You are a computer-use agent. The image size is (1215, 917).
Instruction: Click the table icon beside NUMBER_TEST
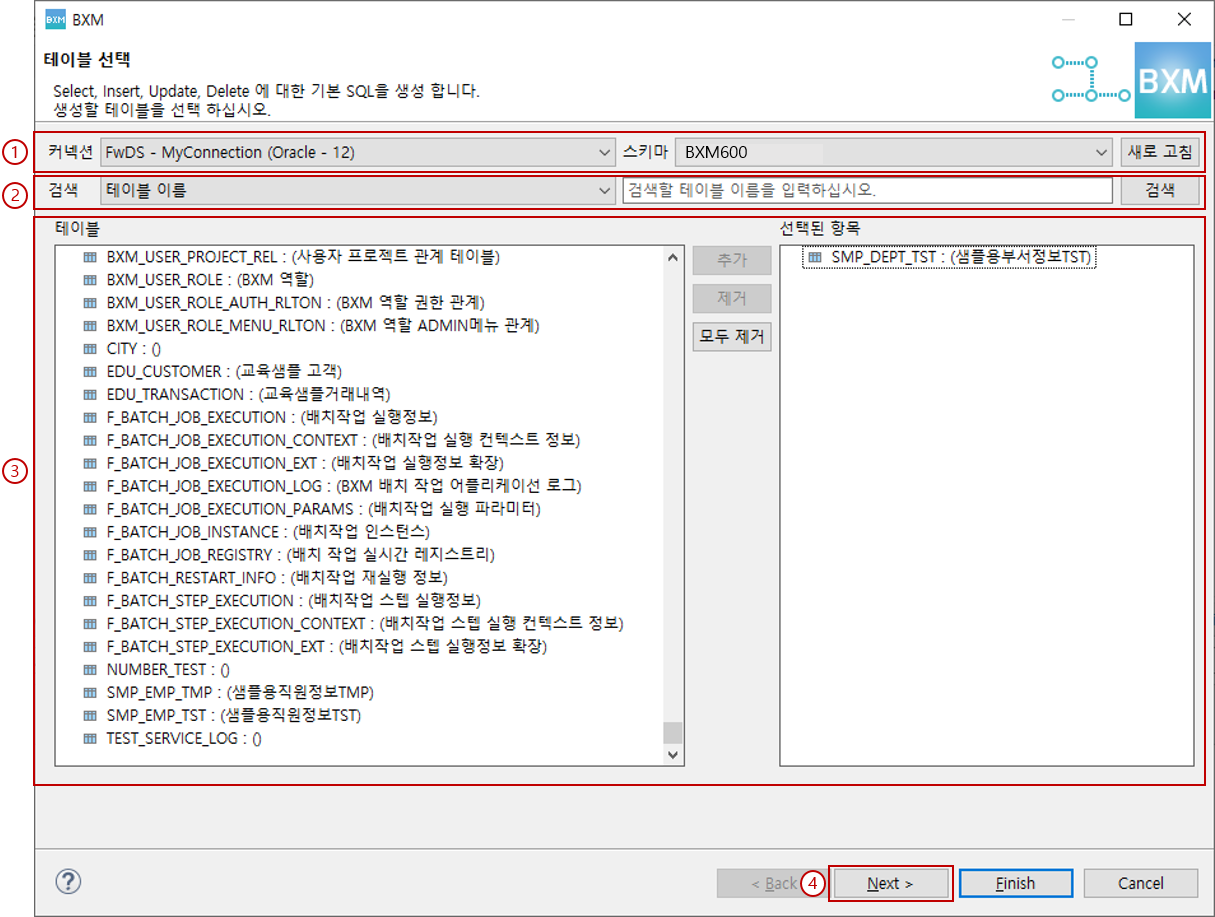[91, 669]
